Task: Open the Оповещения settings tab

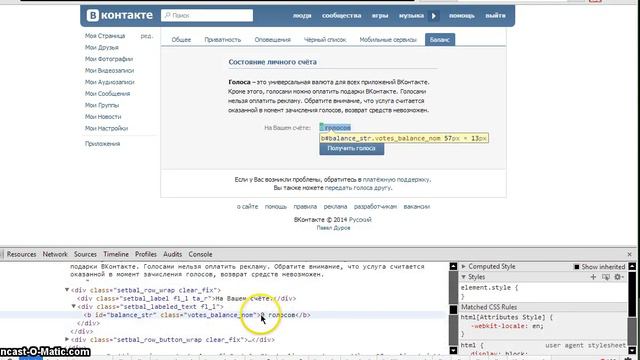Action: pyautogui.click(x=273, y=40)
